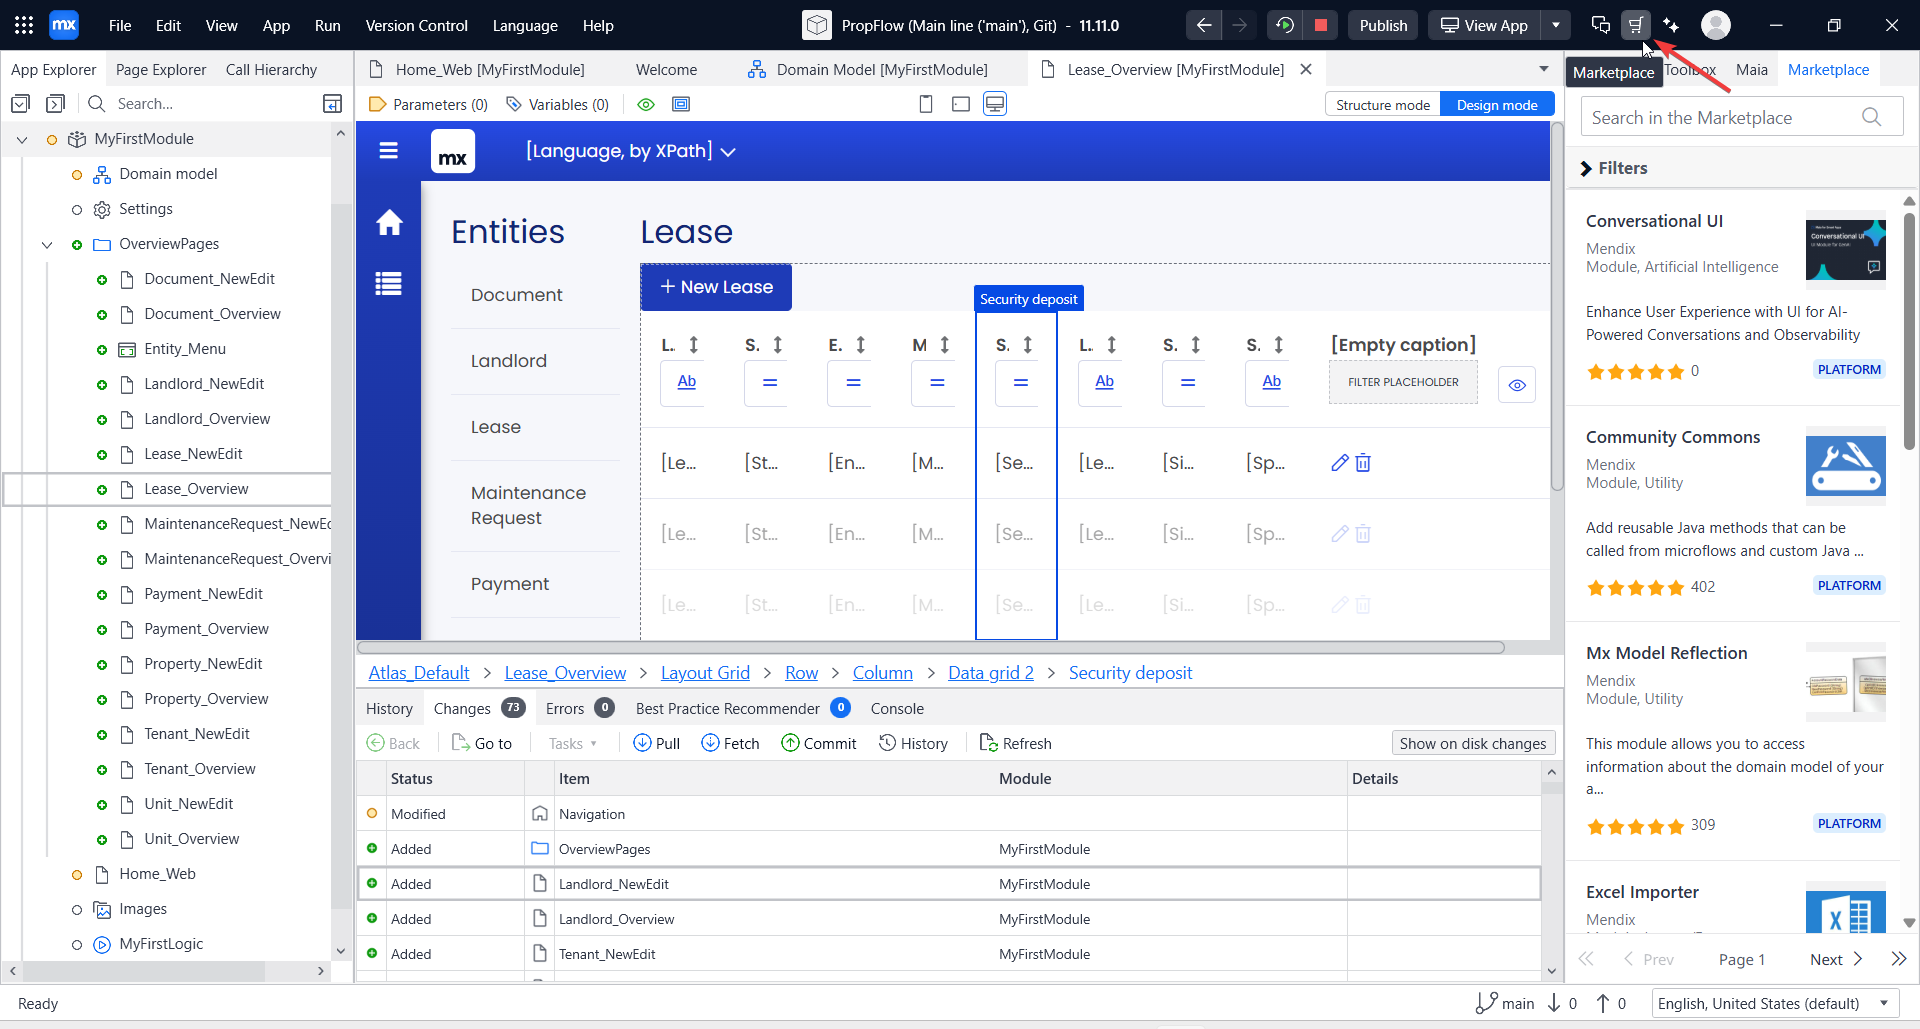Click the expand all icon in App Explorer
This screenshot has width=1920, height=1029.
coord(56,103)
